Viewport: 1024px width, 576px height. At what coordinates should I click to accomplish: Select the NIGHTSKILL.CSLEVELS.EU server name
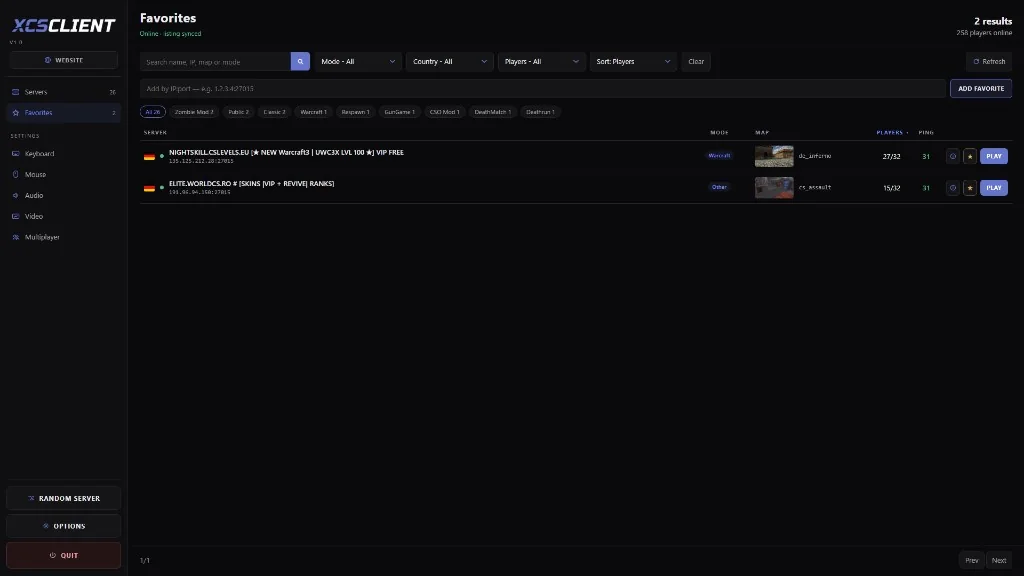(286, 152)
